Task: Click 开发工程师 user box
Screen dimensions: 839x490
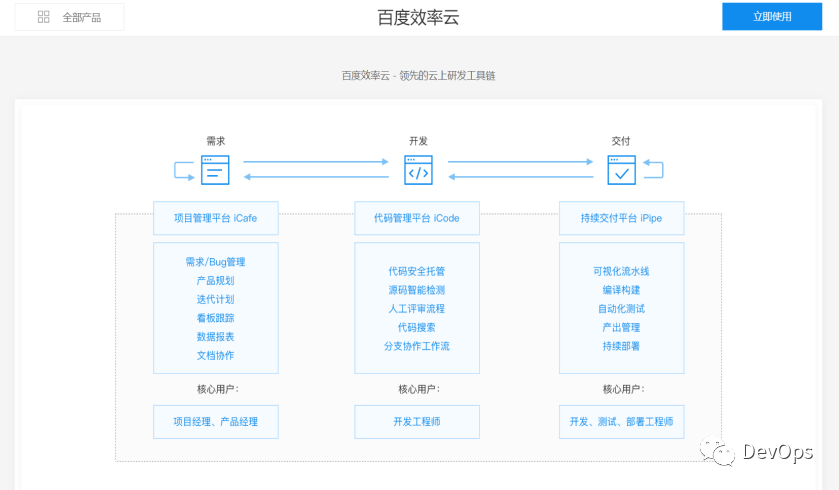Action: pyautogui.click(x=417, y=422)
